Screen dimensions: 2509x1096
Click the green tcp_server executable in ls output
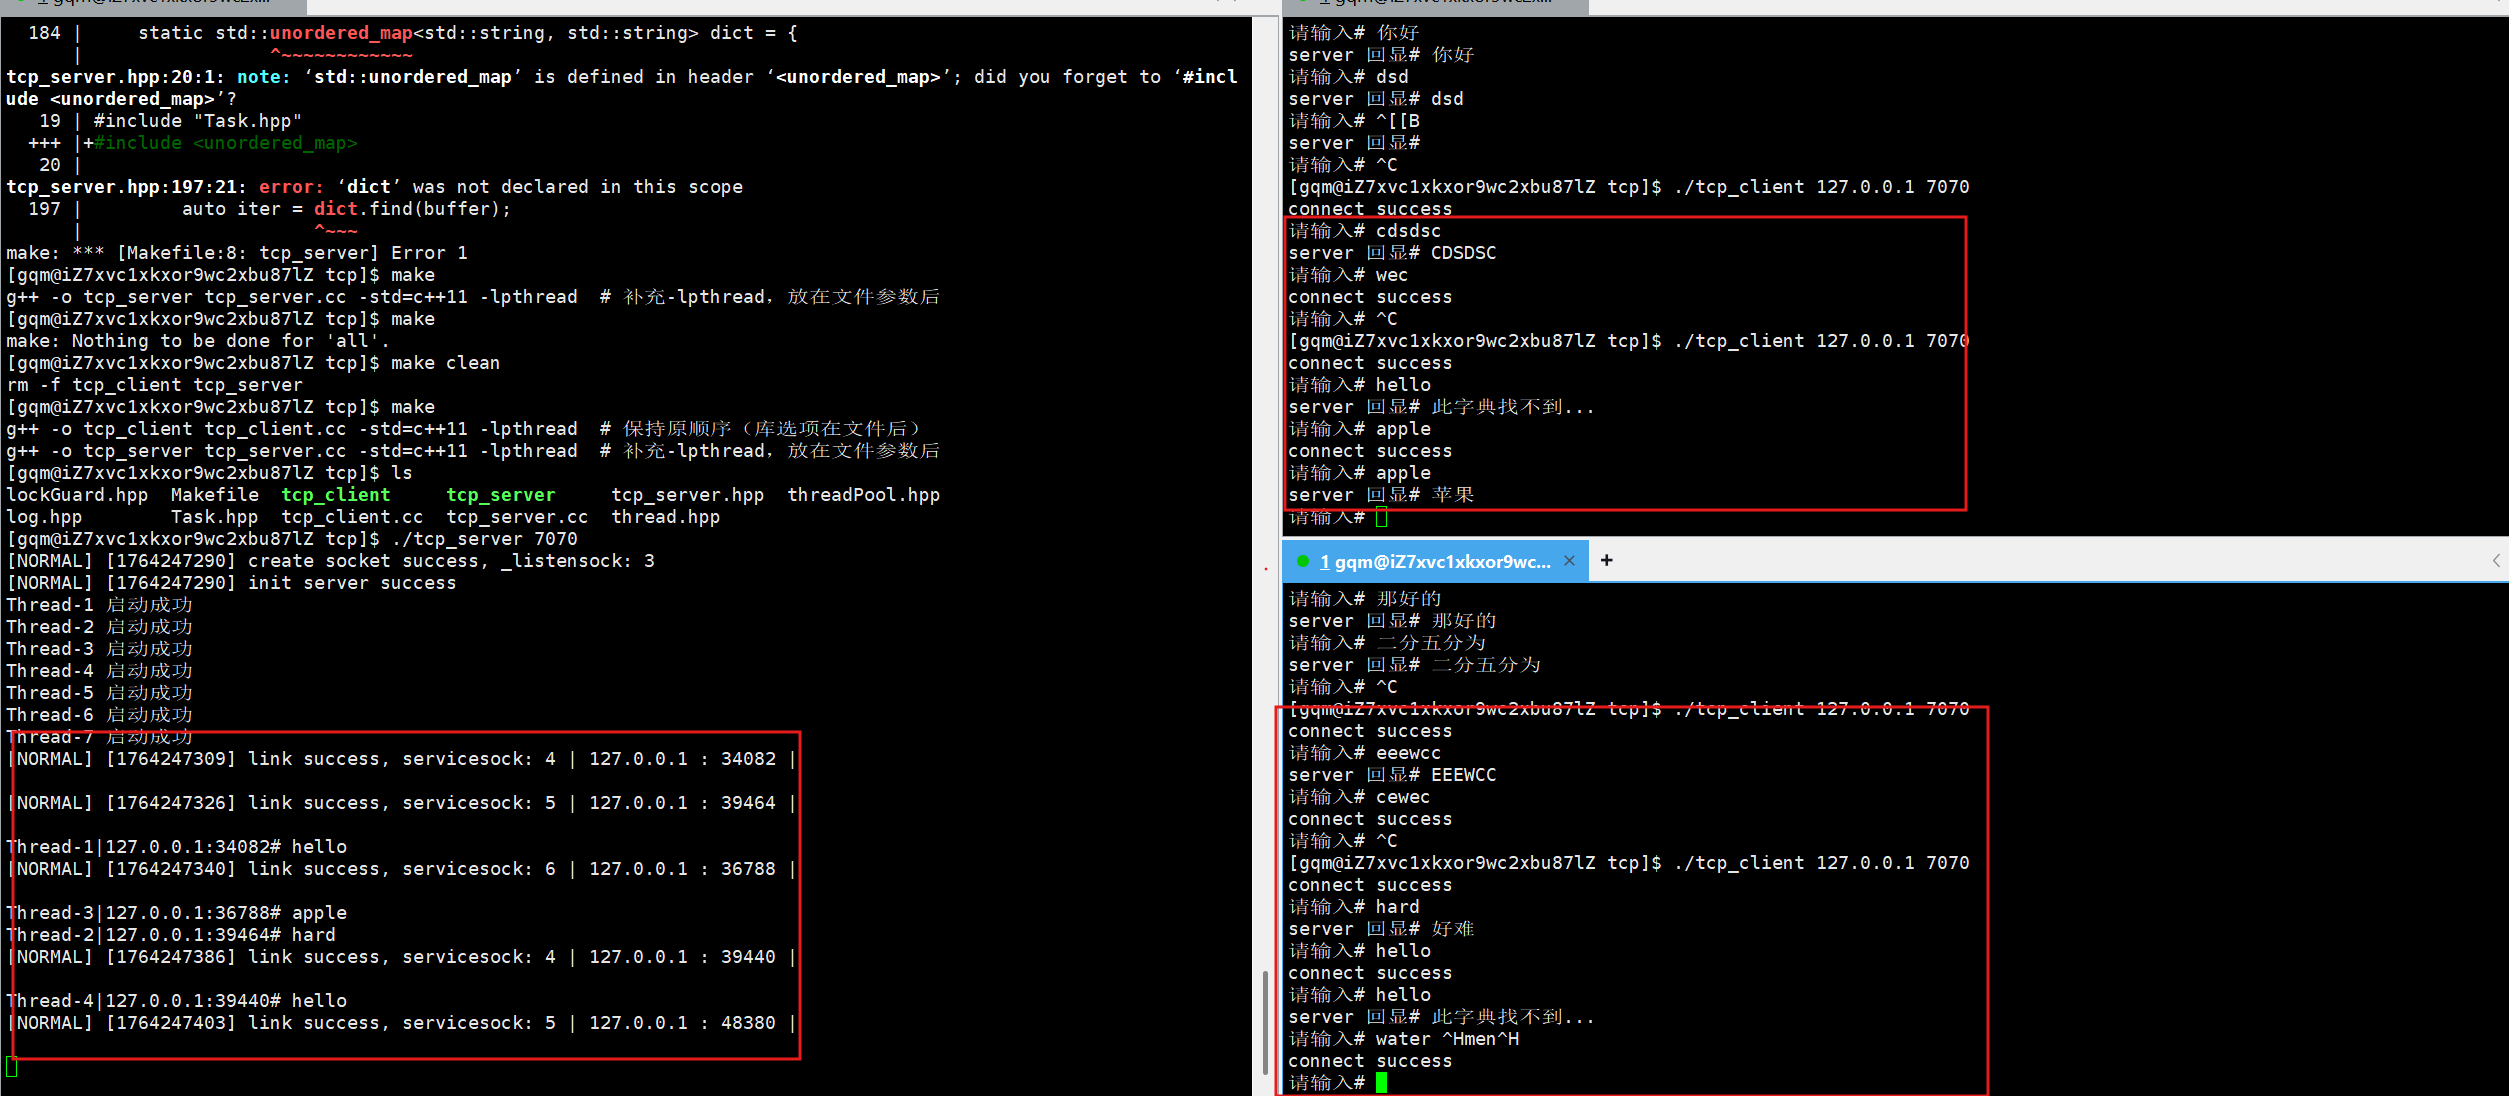500,495
